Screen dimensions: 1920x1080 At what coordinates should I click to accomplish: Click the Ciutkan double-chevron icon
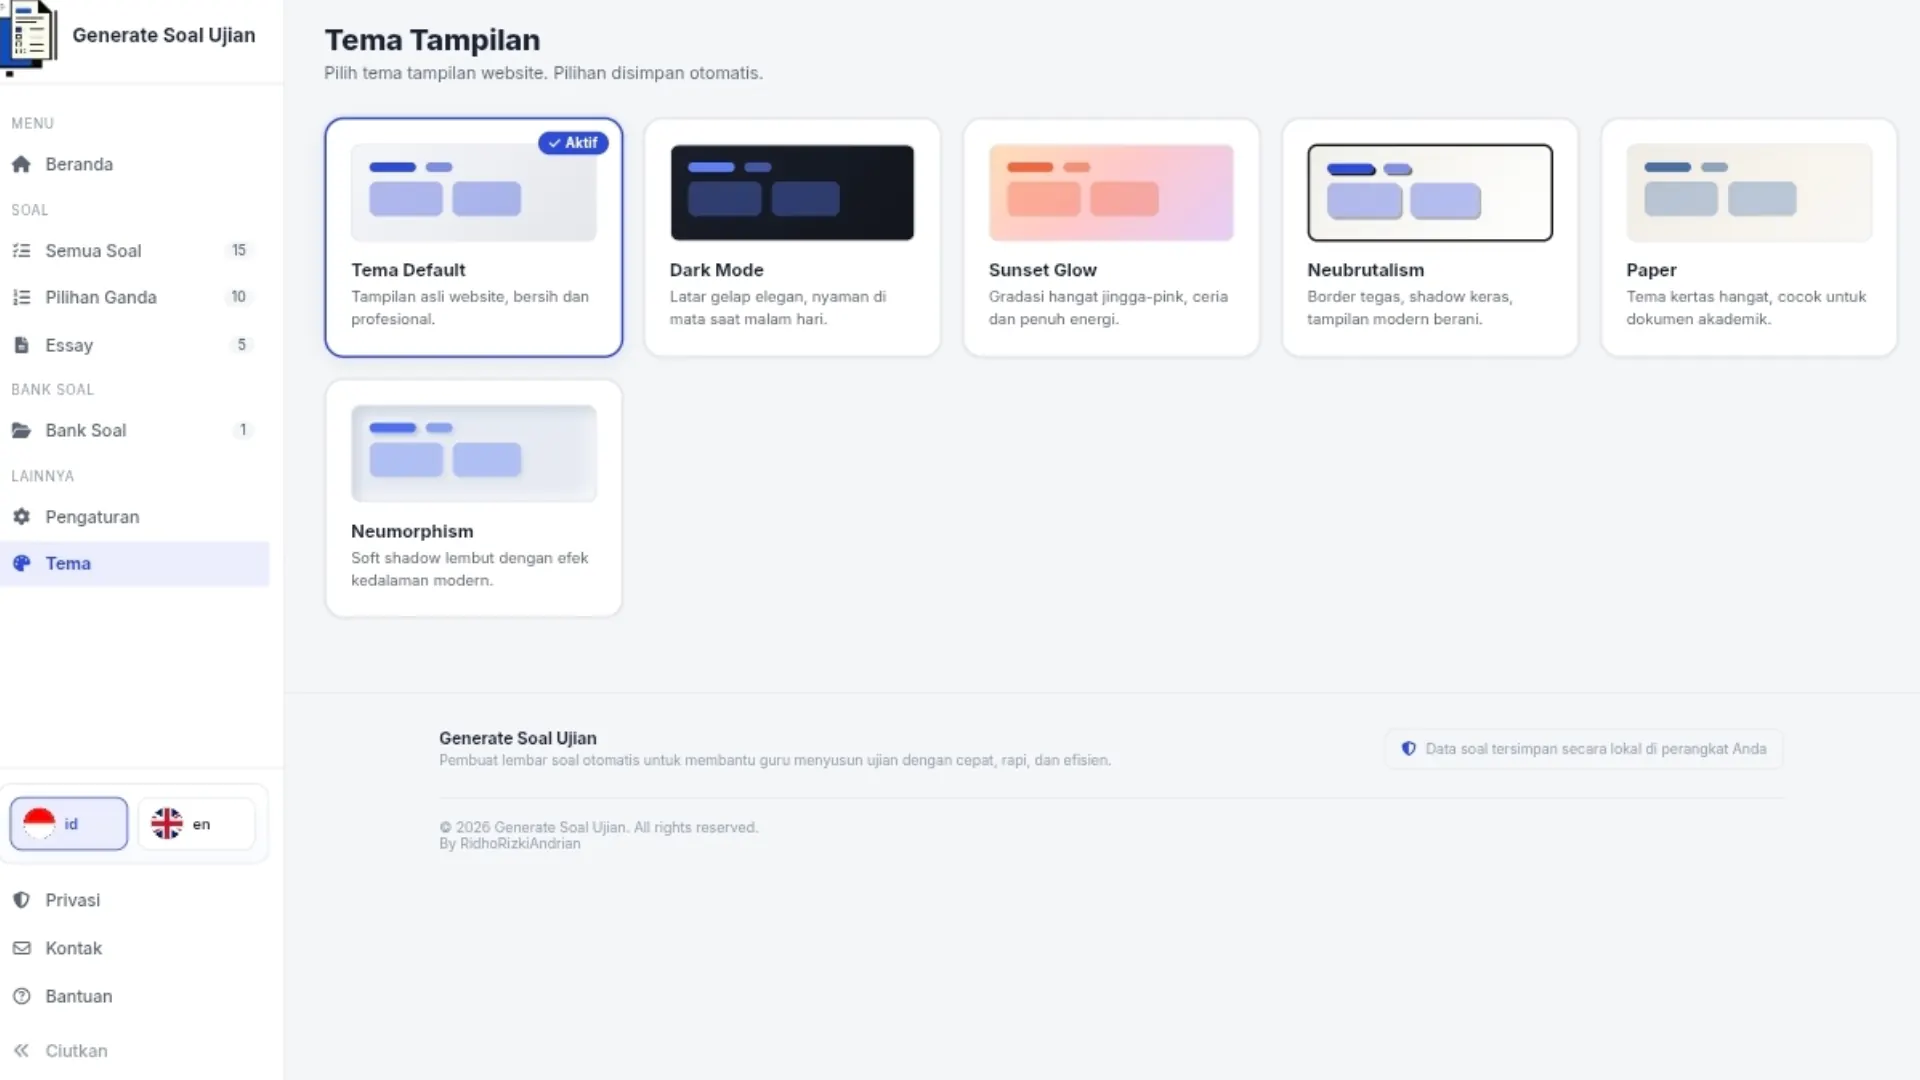click(x=21, y=1051)
